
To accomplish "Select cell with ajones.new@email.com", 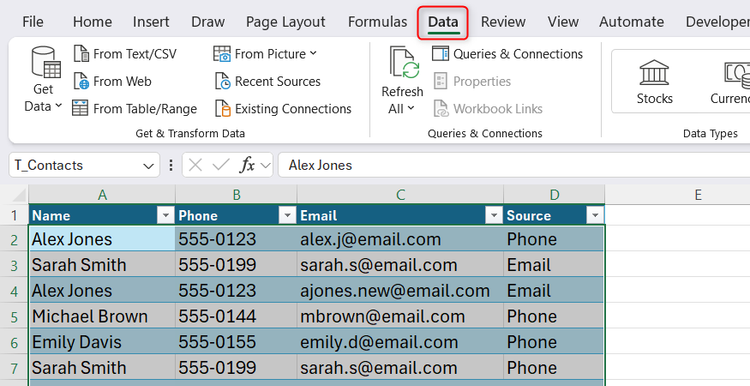I will coord(400,291).
